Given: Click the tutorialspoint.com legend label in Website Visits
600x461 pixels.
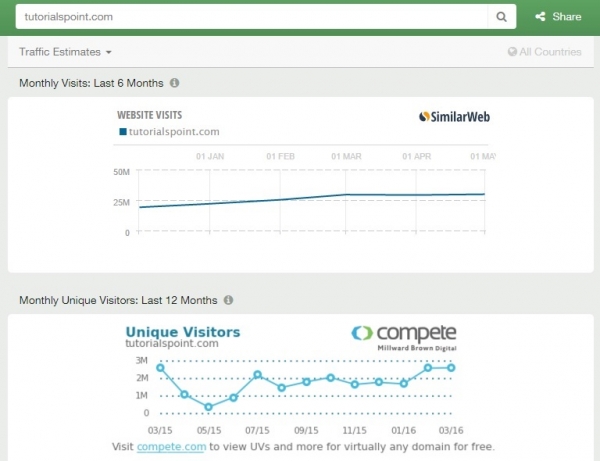Looking at the screenshot, I should (x=174, y=132).
